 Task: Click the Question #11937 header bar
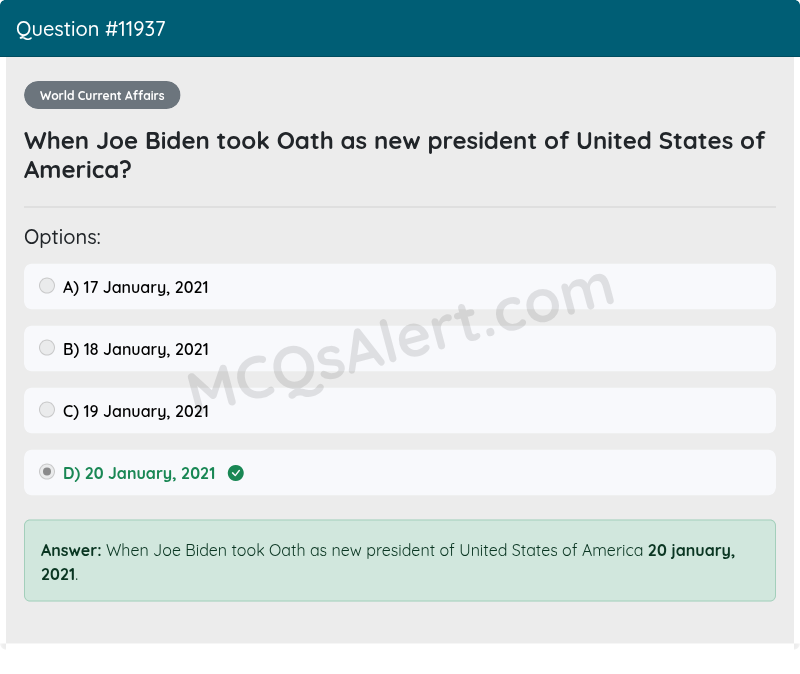coord(400,29)
